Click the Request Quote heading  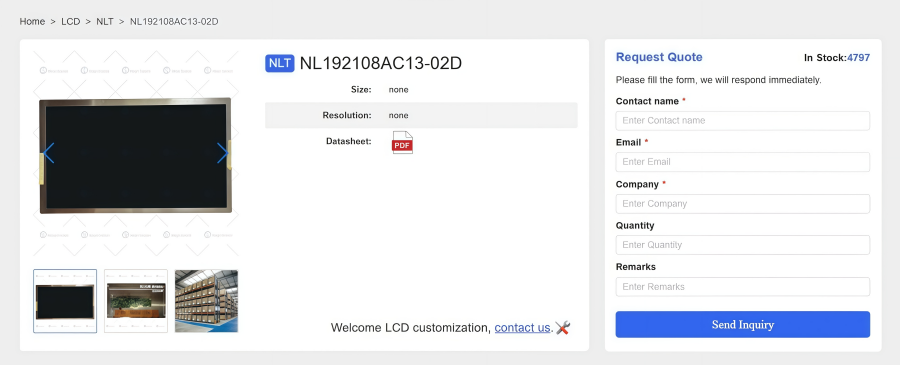pyautogui.click(x=659, y=57)
